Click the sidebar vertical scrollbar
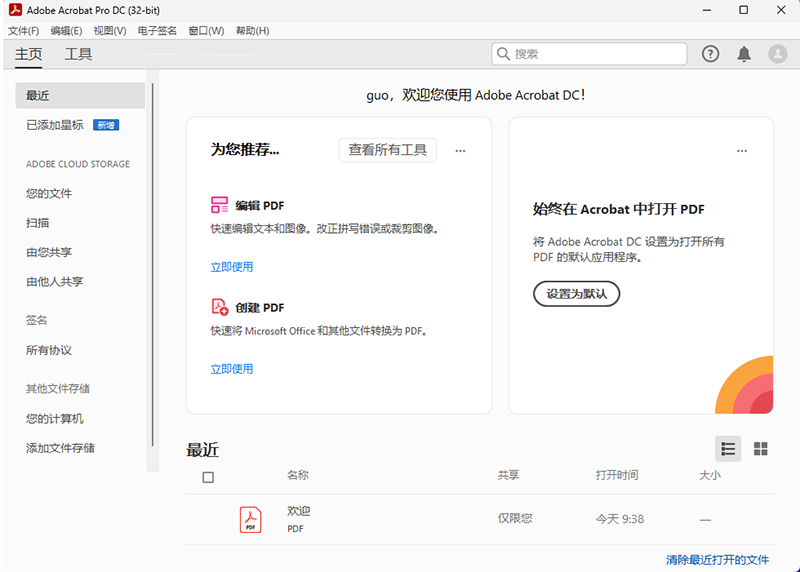Screen dimensions: 800x572 pyautogui.click(x=153, y=265)
